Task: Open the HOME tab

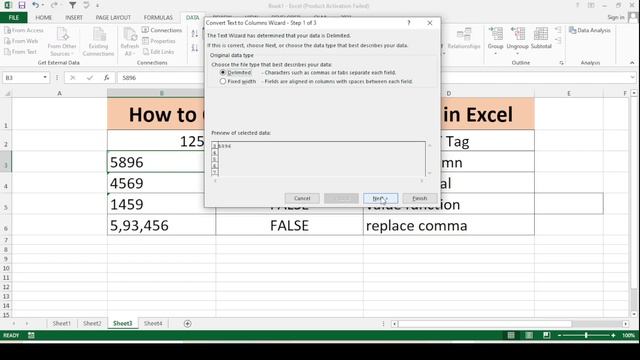Action: 43,18
